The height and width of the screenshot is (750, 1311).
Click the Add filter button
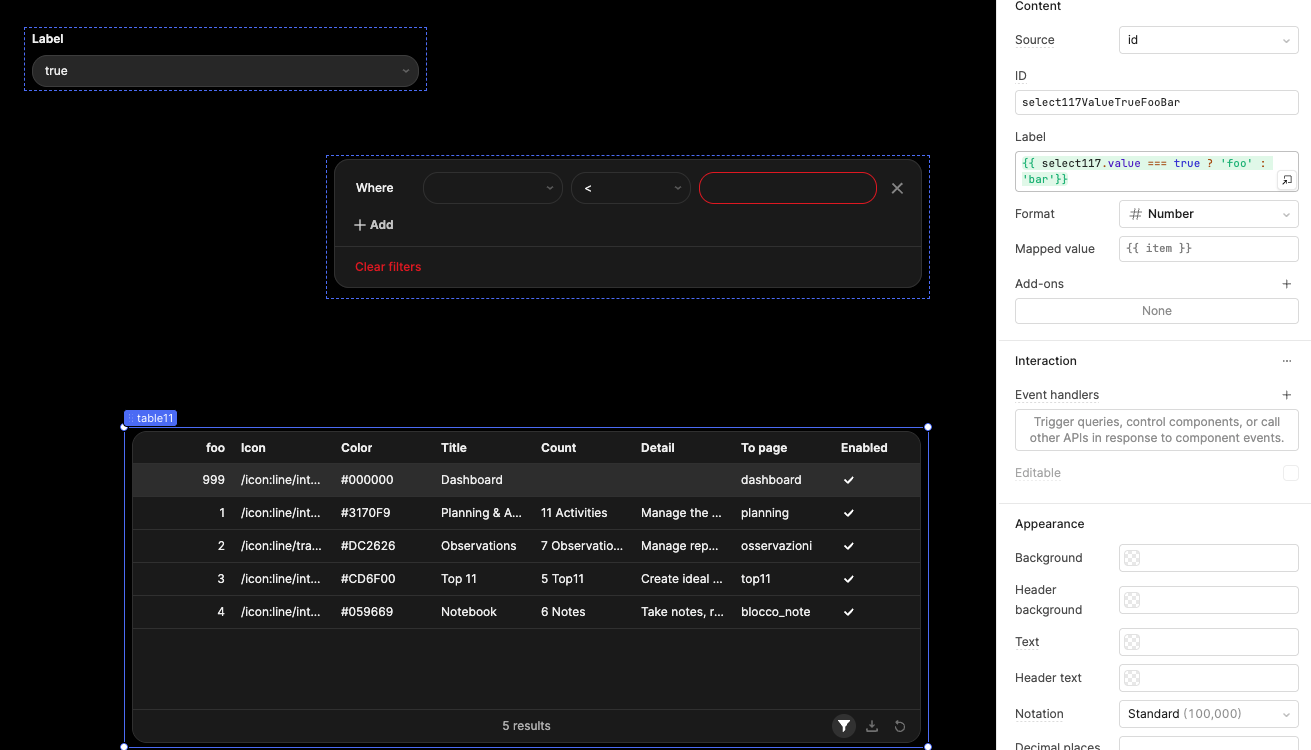(374, 225)
